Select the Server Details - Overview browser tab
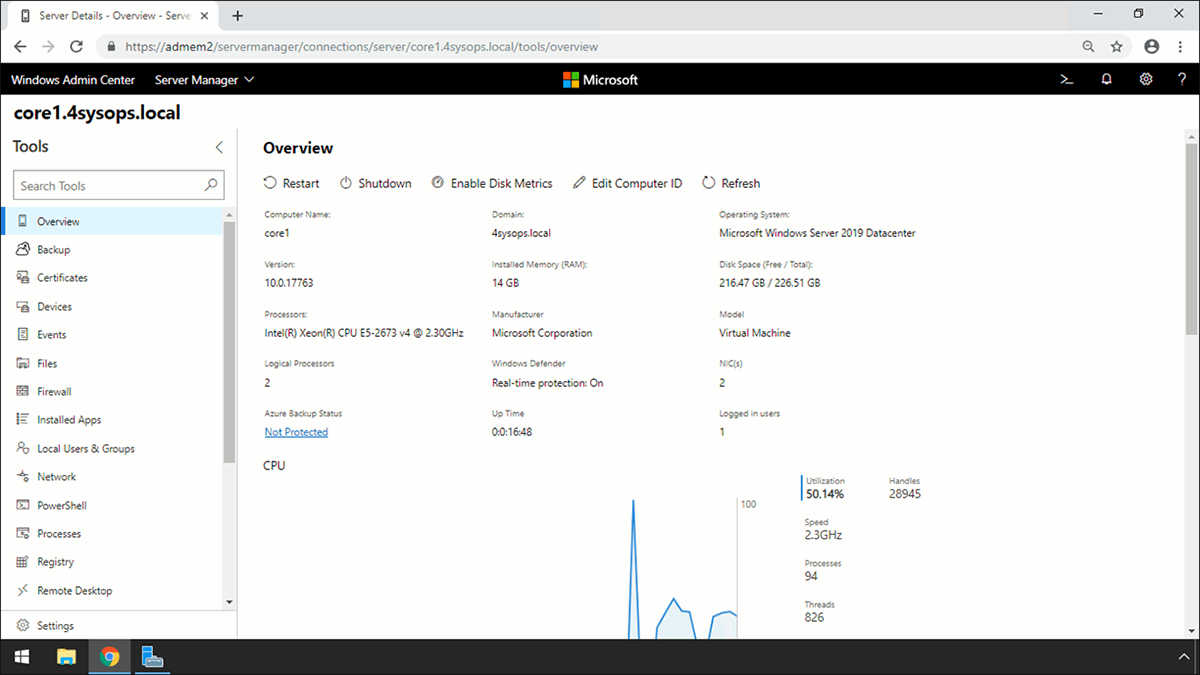This screenshot has width=1200, height=675. [110, 15]
